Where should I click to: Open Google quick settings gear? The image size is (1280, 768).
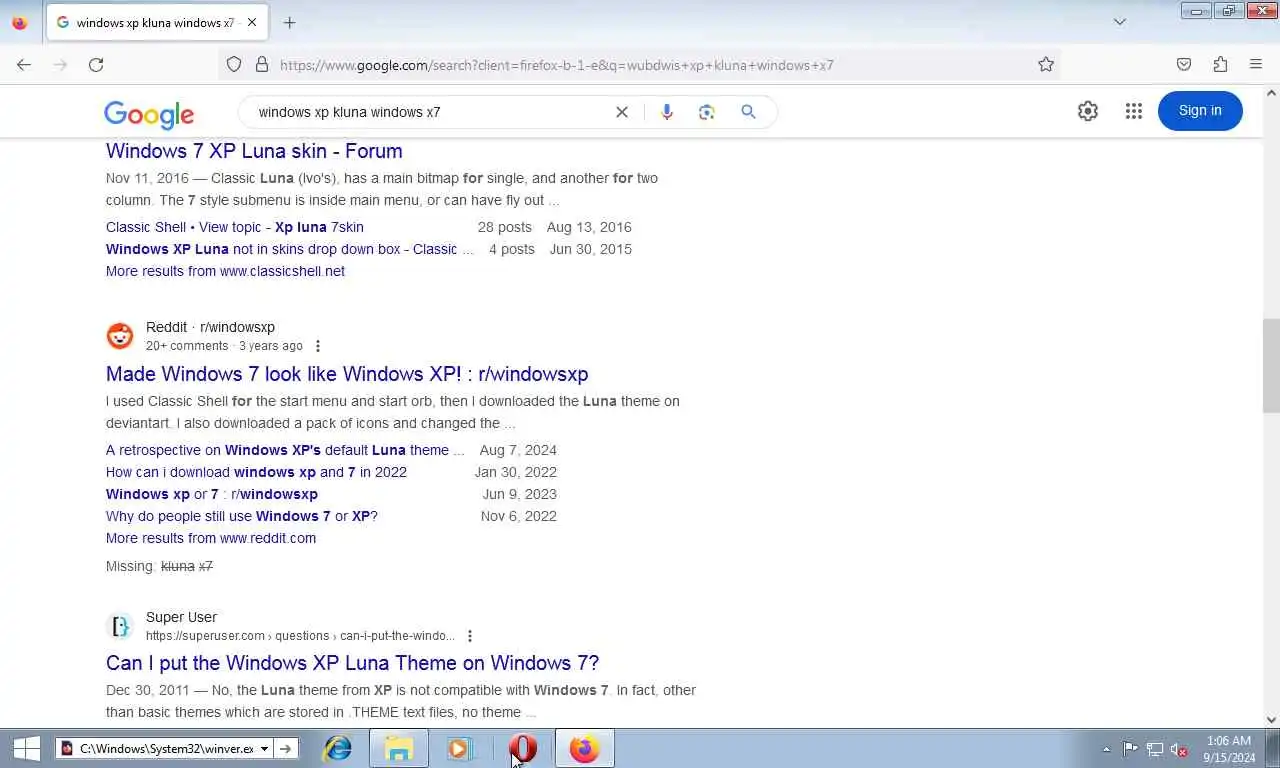coord(1088,111)
